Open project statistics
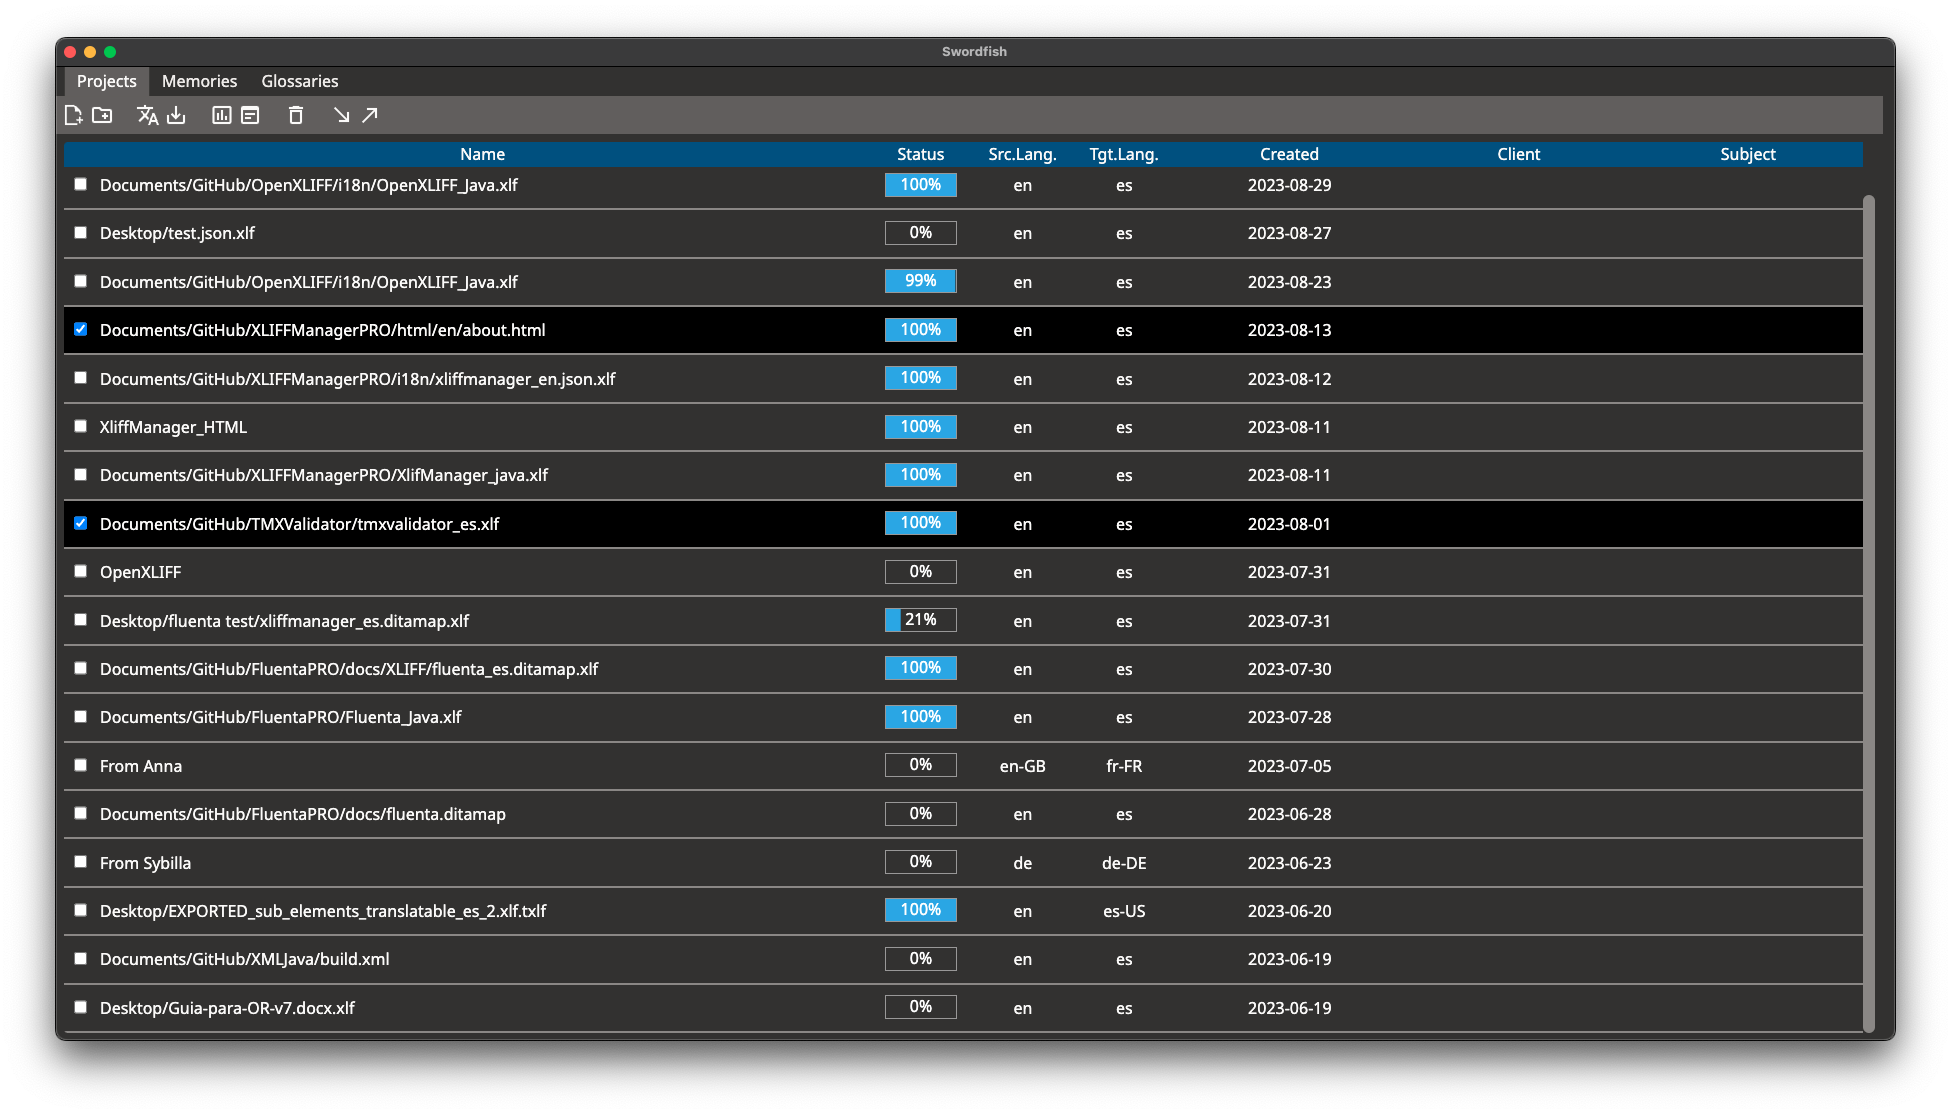Image resolution: width=1951 pixels, height=1114 pixels. click(x=221, y=115)
